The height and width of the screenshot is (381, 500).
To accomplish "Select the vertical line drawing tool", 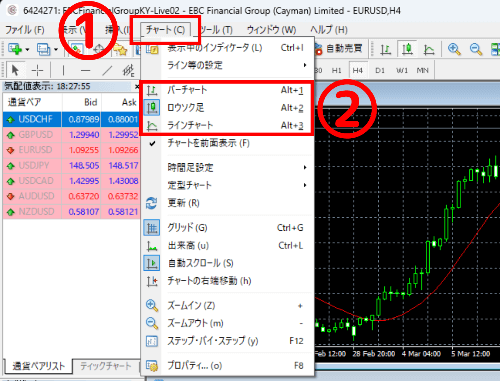I will (x=63, y=70).
